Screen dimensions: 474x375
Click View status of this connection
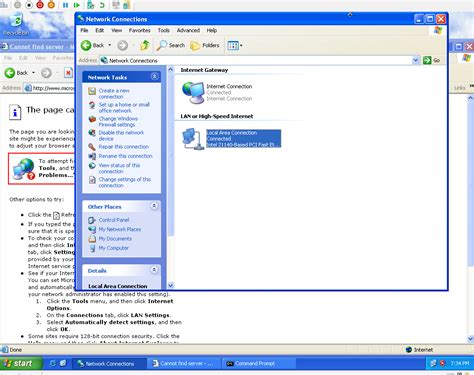click(119, 168)
